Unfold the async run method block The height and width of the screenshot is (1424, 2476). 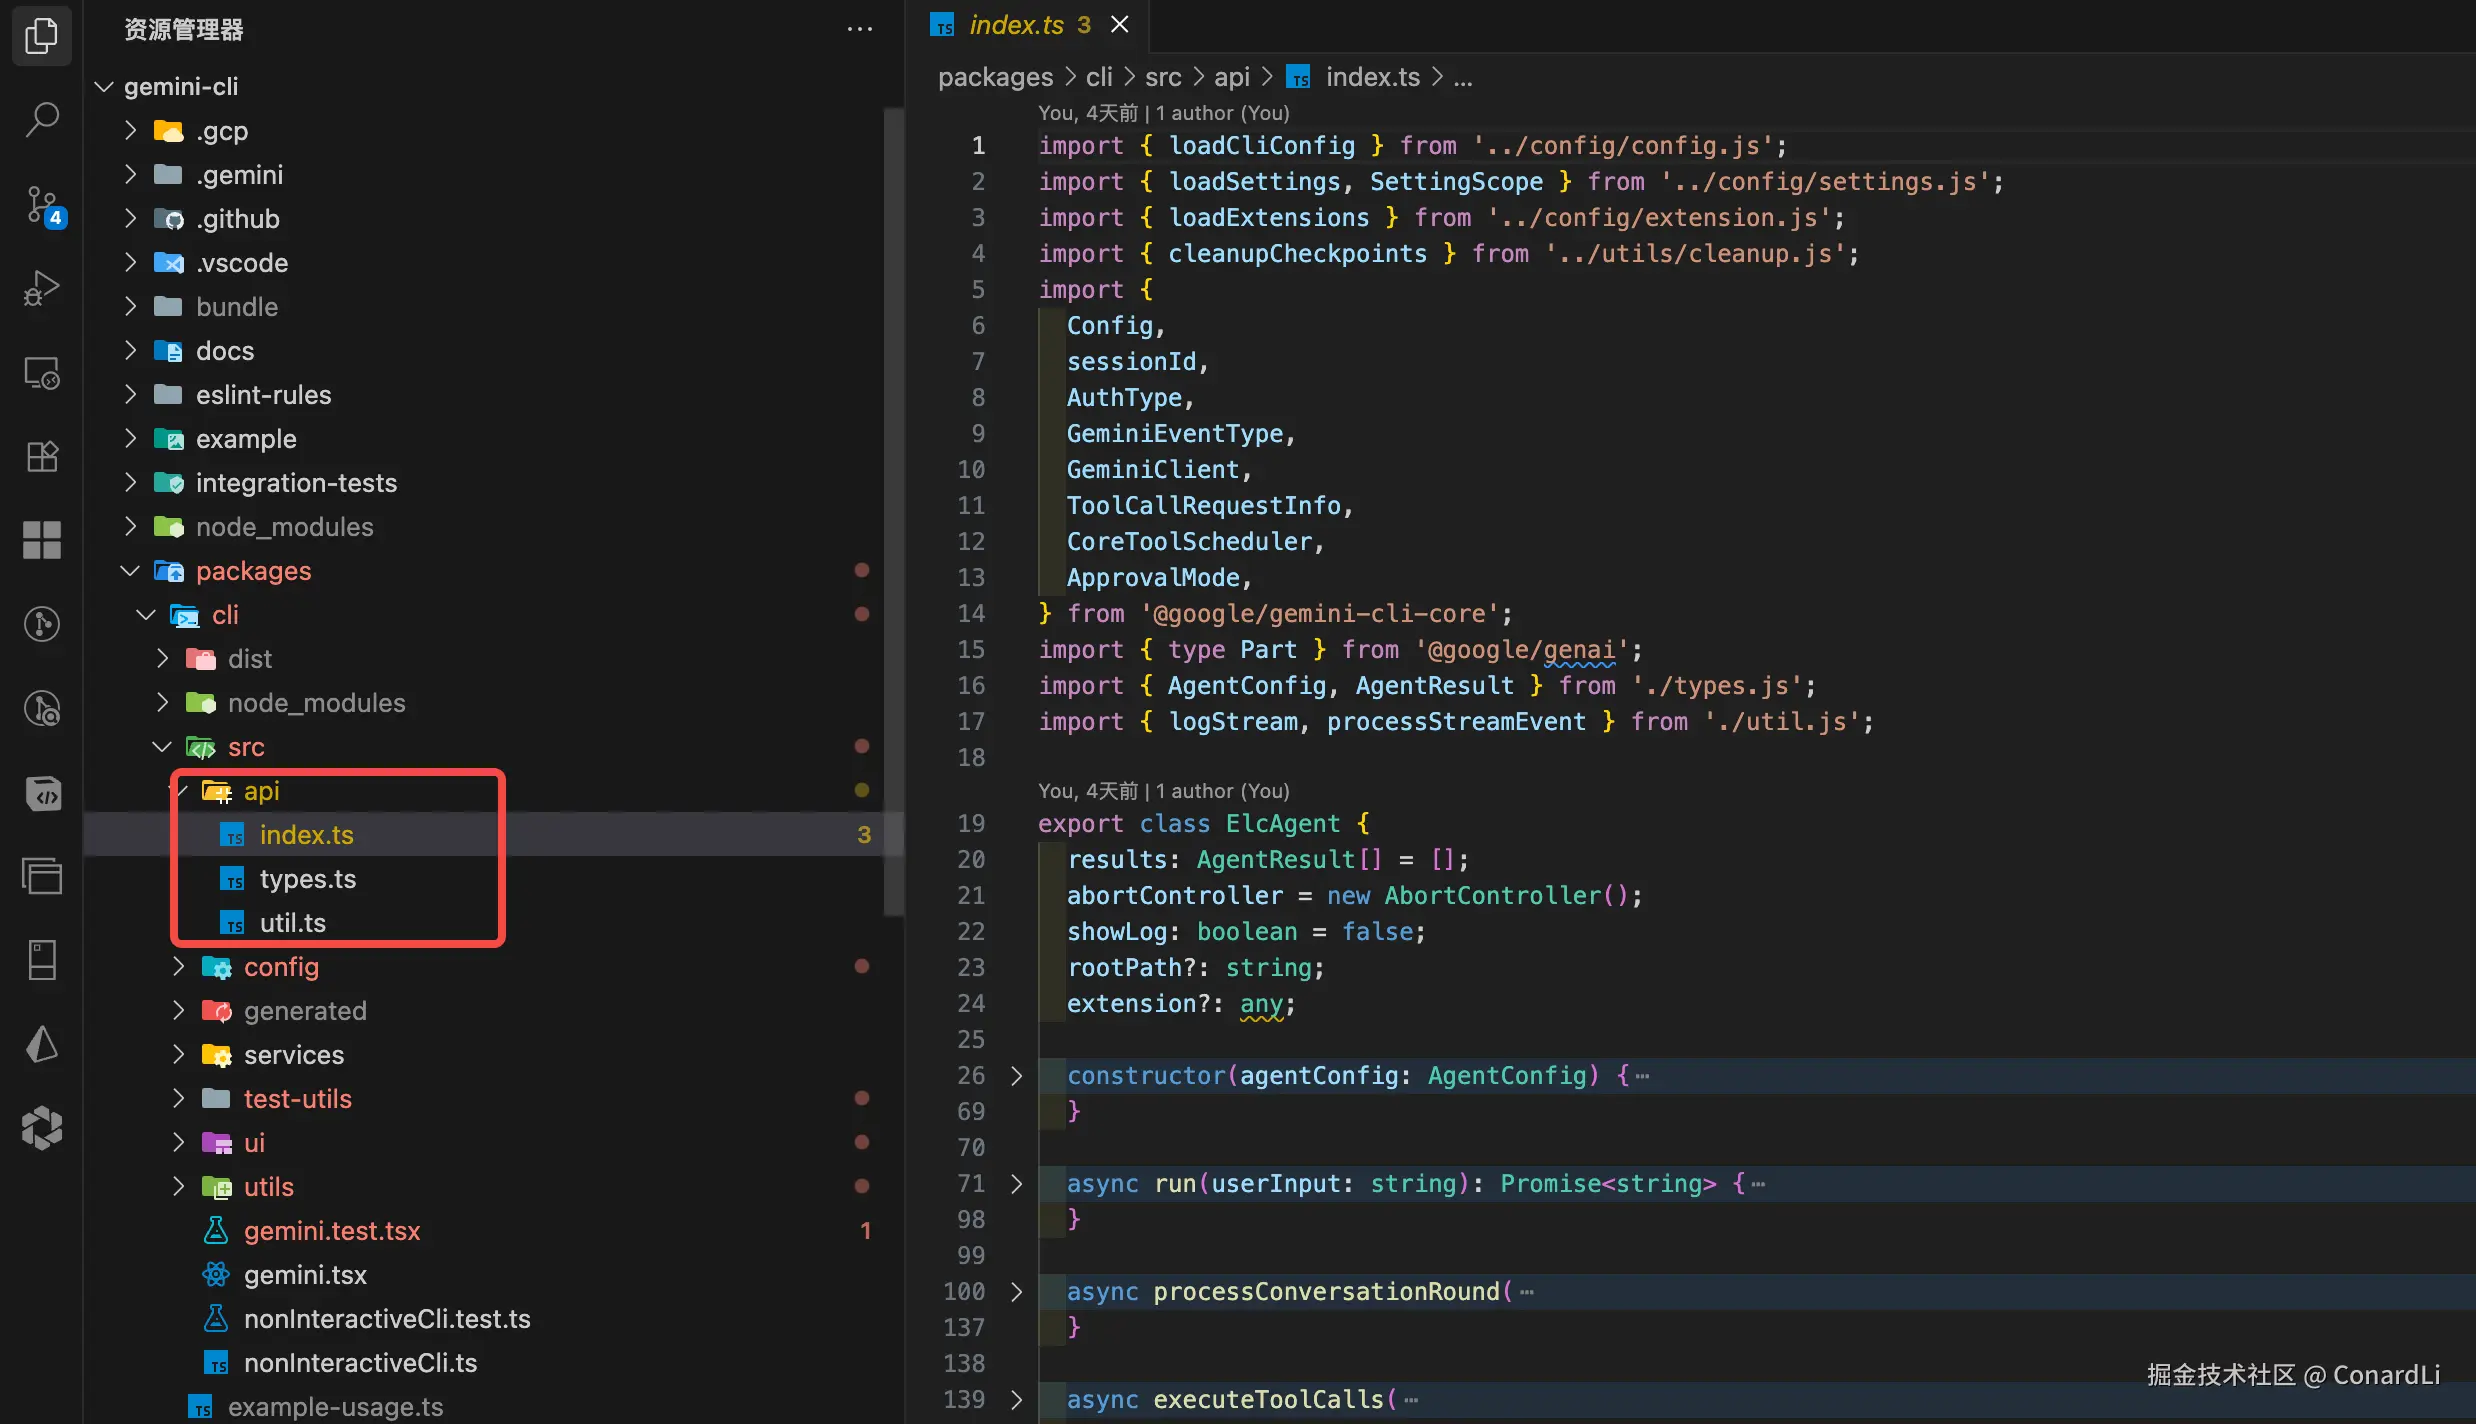click(1016, 1184)
